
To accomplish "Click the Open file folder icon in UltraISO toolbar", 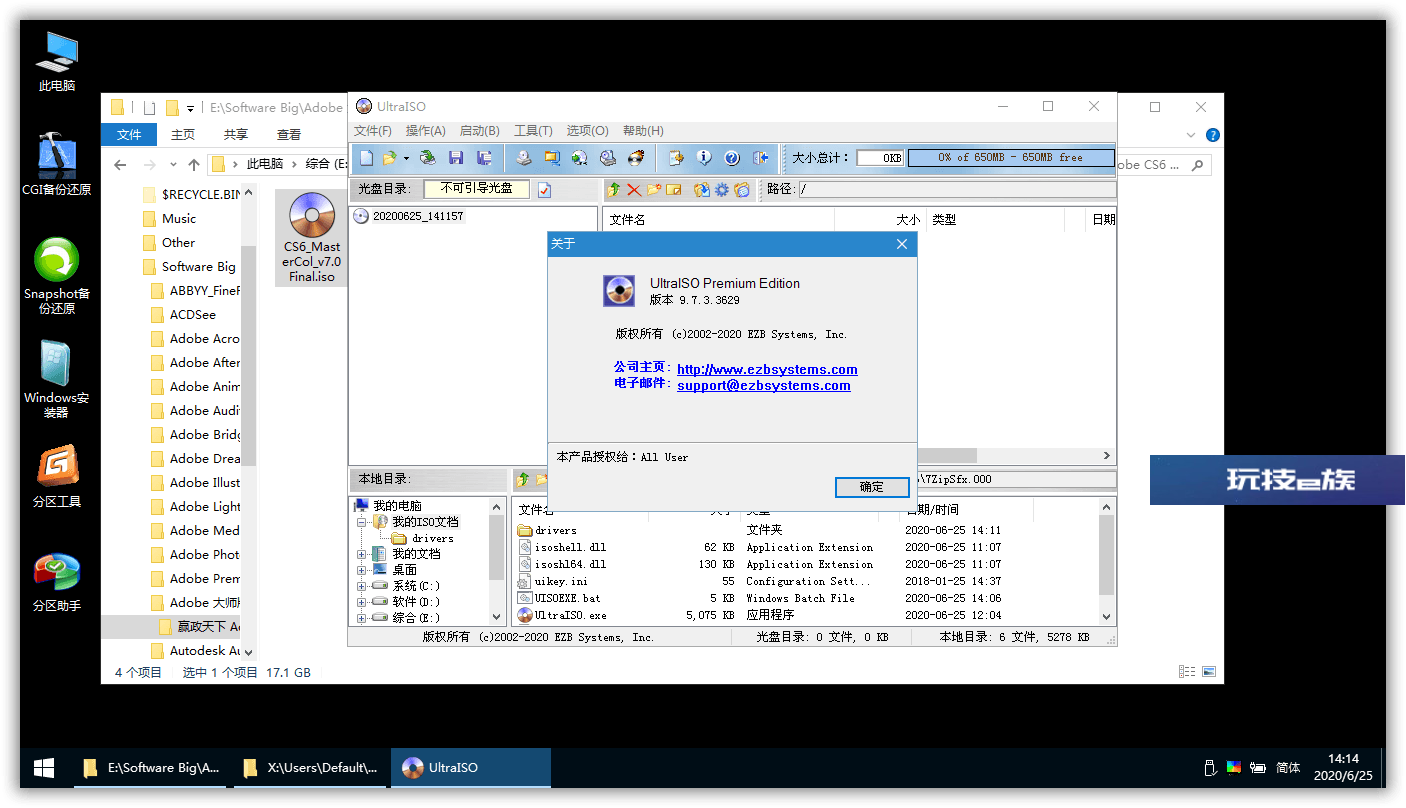I will tap(389, 157).
